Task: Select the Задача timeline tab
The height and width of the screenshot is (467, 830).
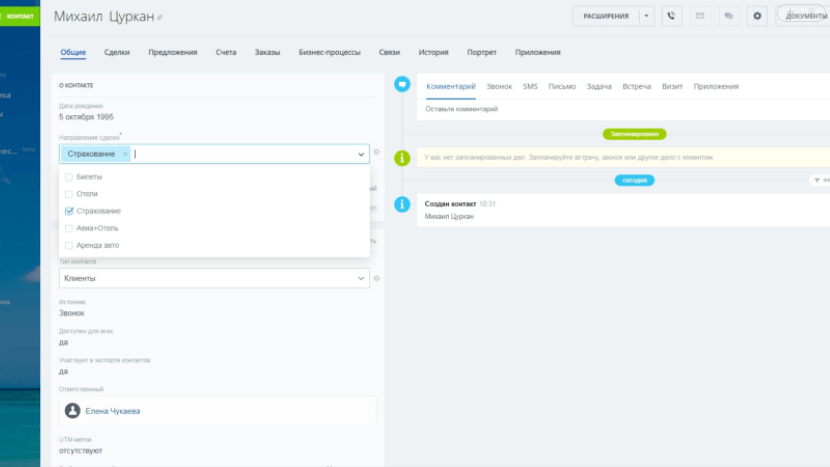Action: pos(599,86)
